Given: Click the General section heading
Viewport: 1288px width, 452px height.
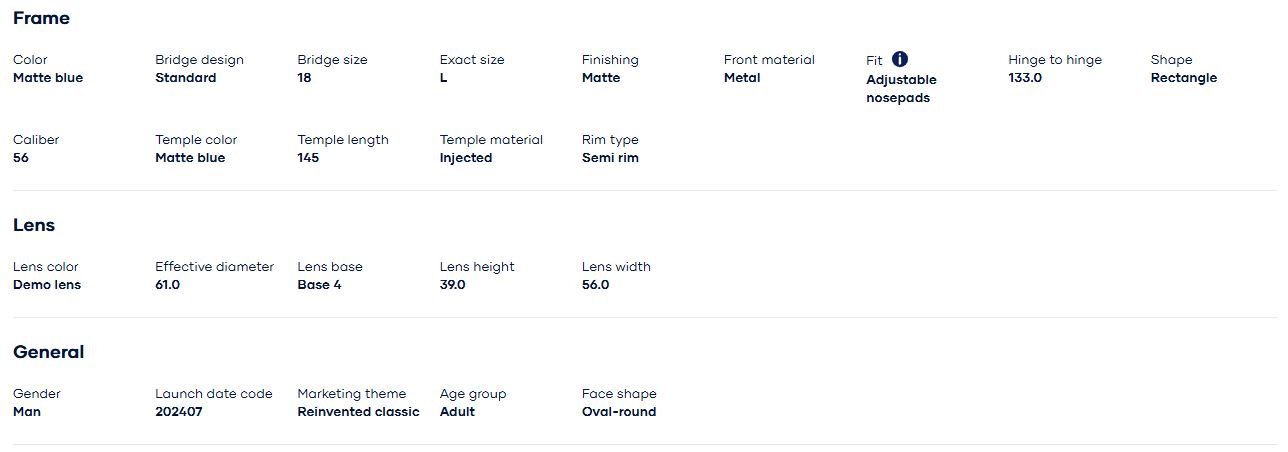Looking at the screenshot, I should point(48,352).
